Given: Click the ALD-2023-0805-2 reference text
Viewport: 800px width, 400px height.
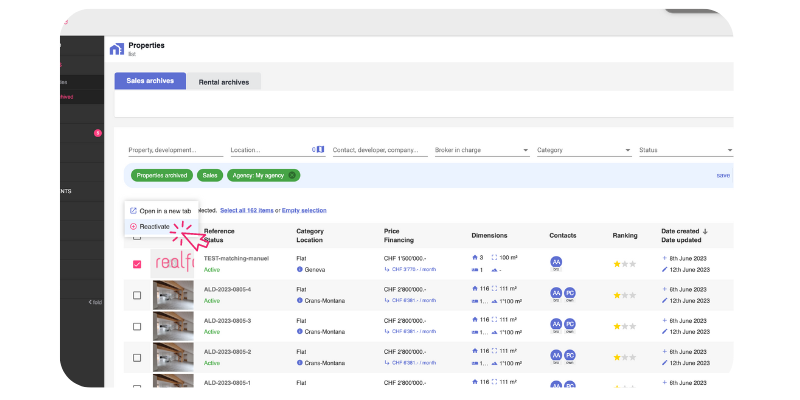Looking at the screenshot, I should (228, 352).
